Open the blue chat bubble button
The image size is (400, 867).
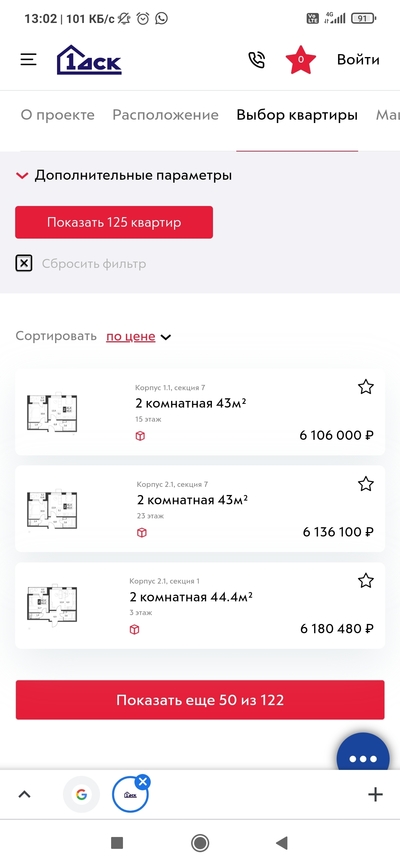(x=363, y=756)
